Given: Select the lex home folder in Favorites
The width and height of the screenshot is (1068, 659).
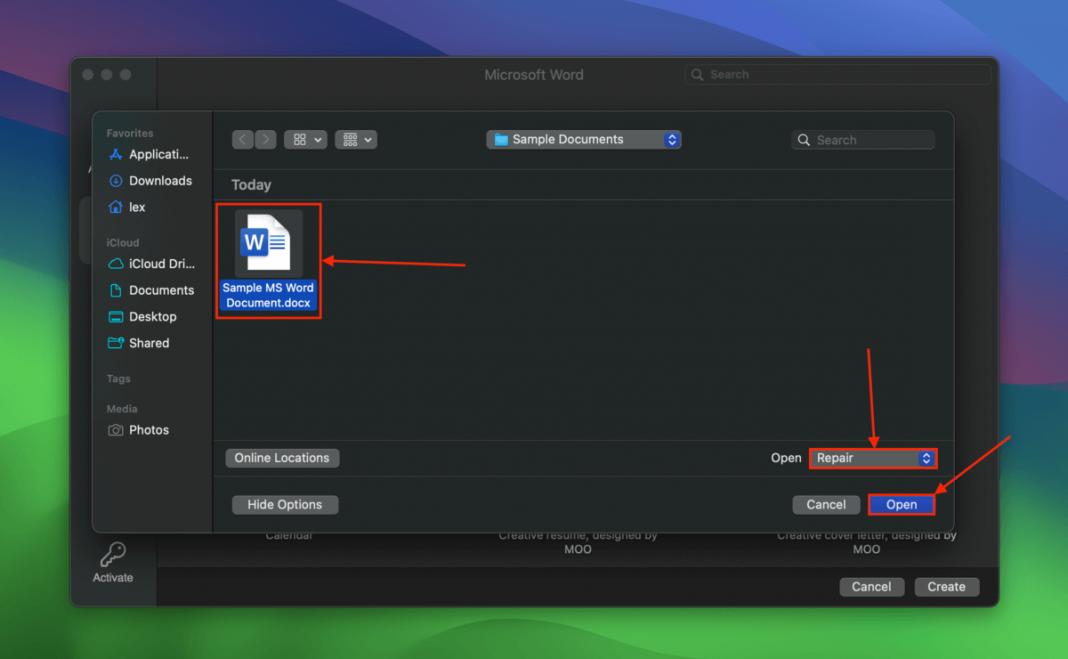Looking at the screenshot, I should pyautogui.click(x=135, y=207).
